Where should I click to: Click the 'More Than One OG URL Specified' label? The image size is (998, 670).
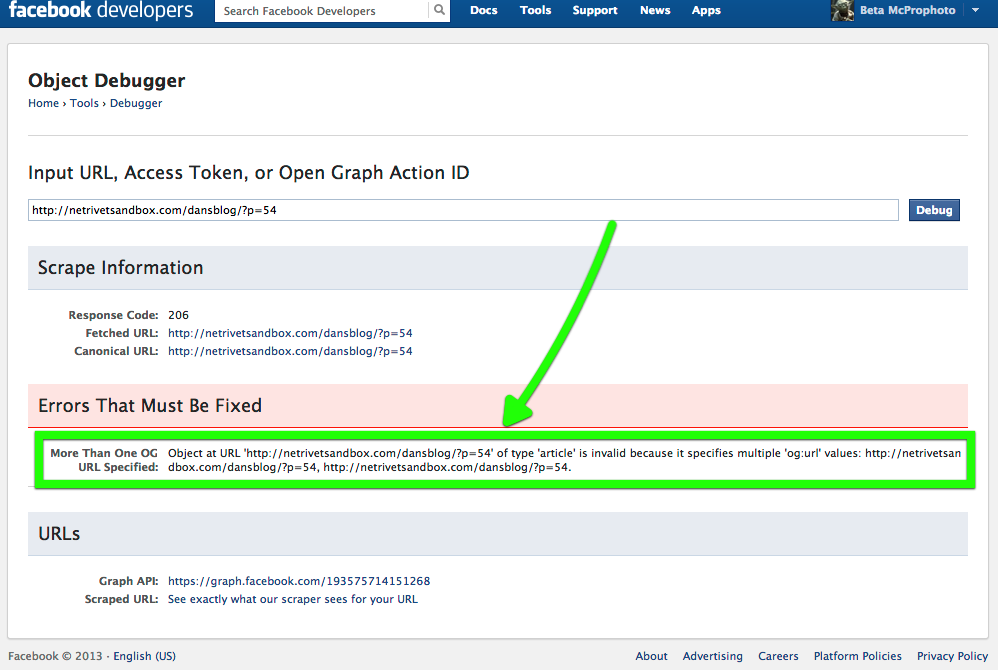[104, 460]
